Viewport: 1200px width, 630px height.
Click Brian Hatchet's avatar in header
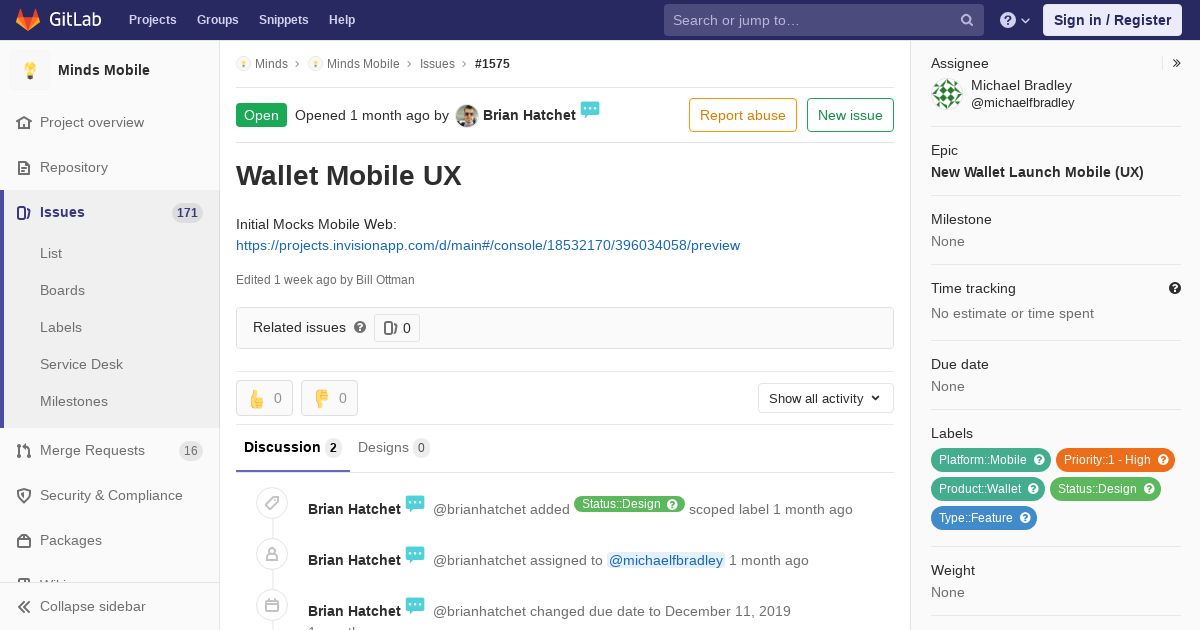(x=466, y=115)
